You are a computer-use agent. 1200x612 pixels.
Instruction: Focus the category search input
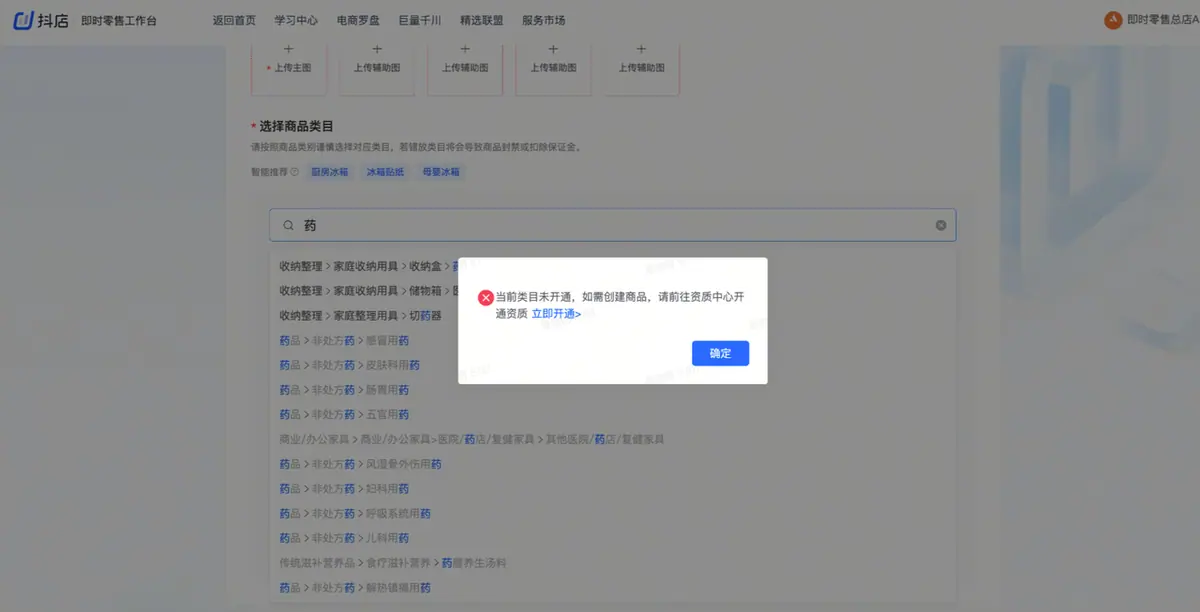point(613,225)
